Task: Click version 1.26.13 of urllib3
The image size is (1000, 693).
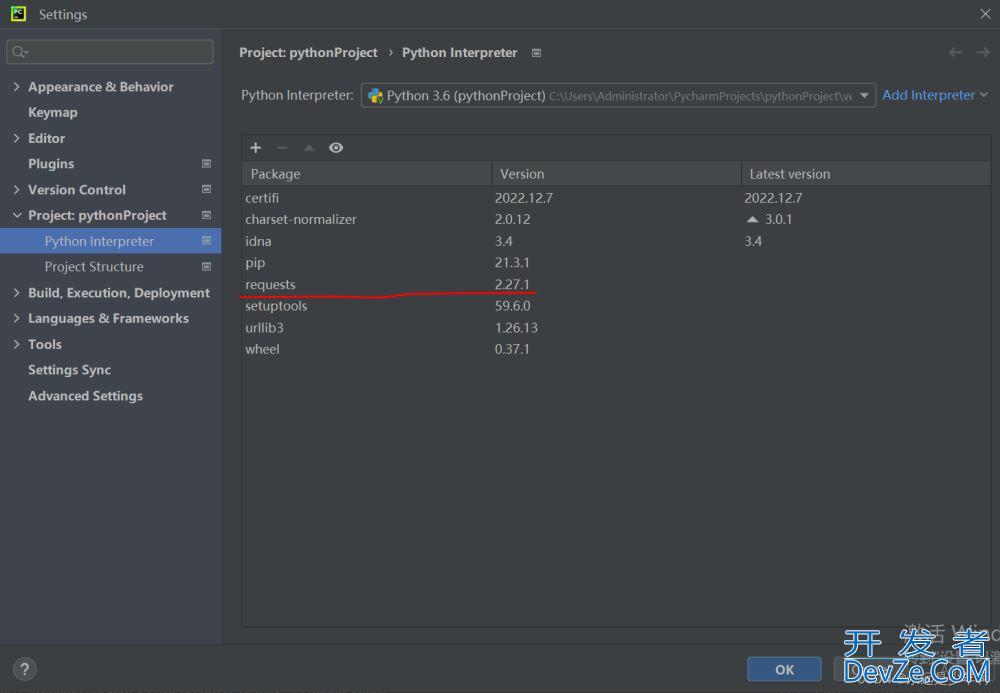Action: pyautogui.click(x=517, y=328)
